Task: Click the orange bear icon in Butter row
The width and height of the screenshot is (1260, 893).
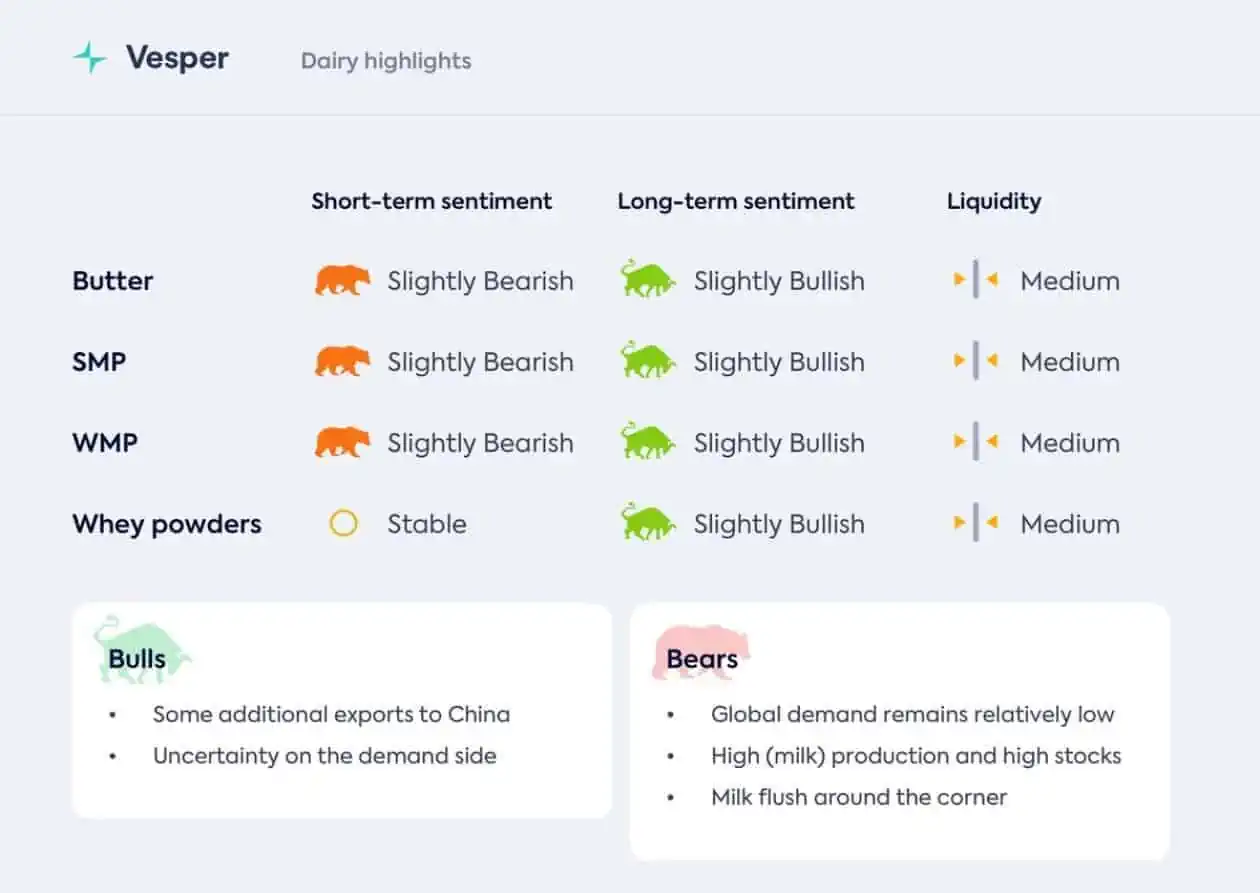Action: click(x=343, y=281)
